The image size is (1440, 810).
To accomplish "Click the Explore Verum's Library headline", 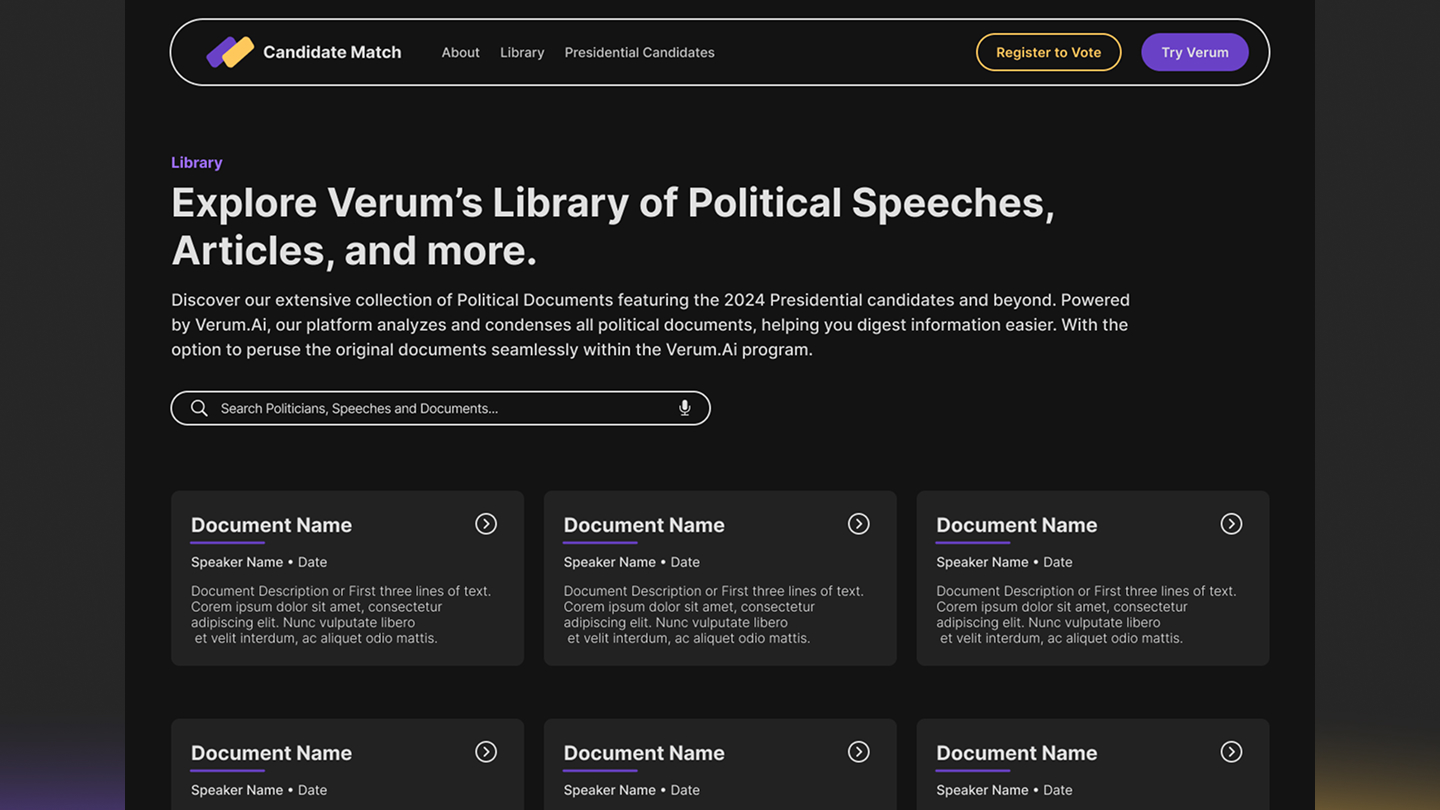I will point(613,226).
